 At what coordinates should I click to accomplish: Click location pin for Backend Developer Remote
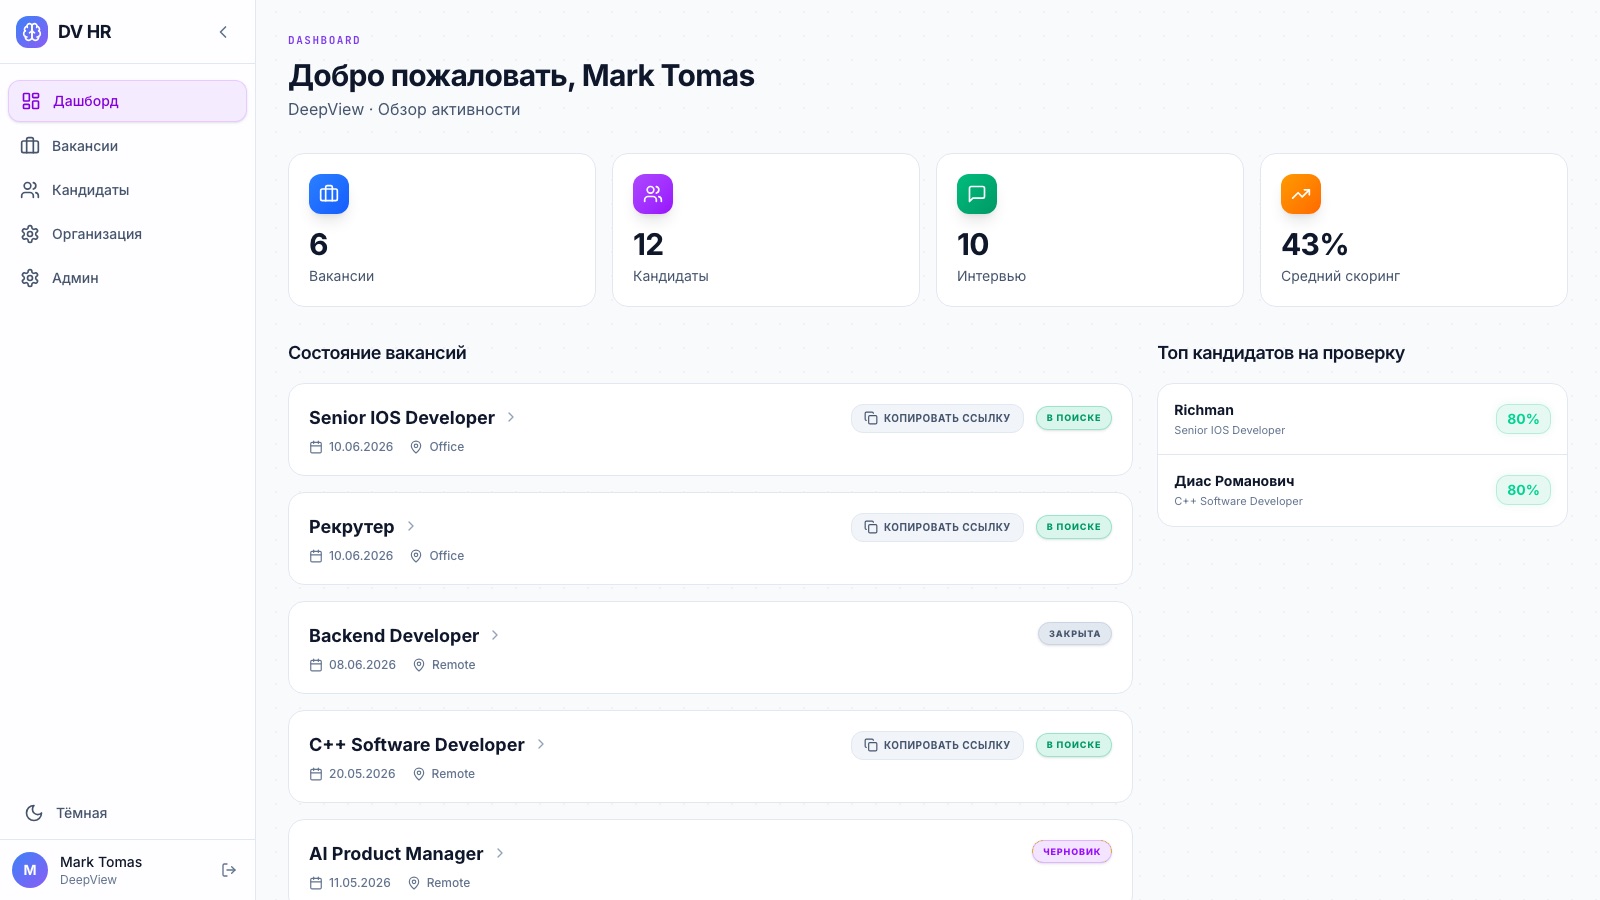pos(419,665)
